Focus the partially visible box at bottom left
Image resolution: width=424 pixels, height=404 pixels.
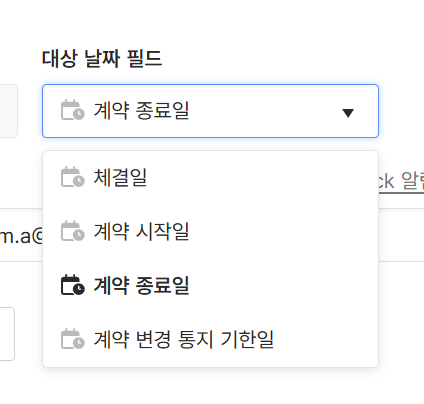coord(7,334)
